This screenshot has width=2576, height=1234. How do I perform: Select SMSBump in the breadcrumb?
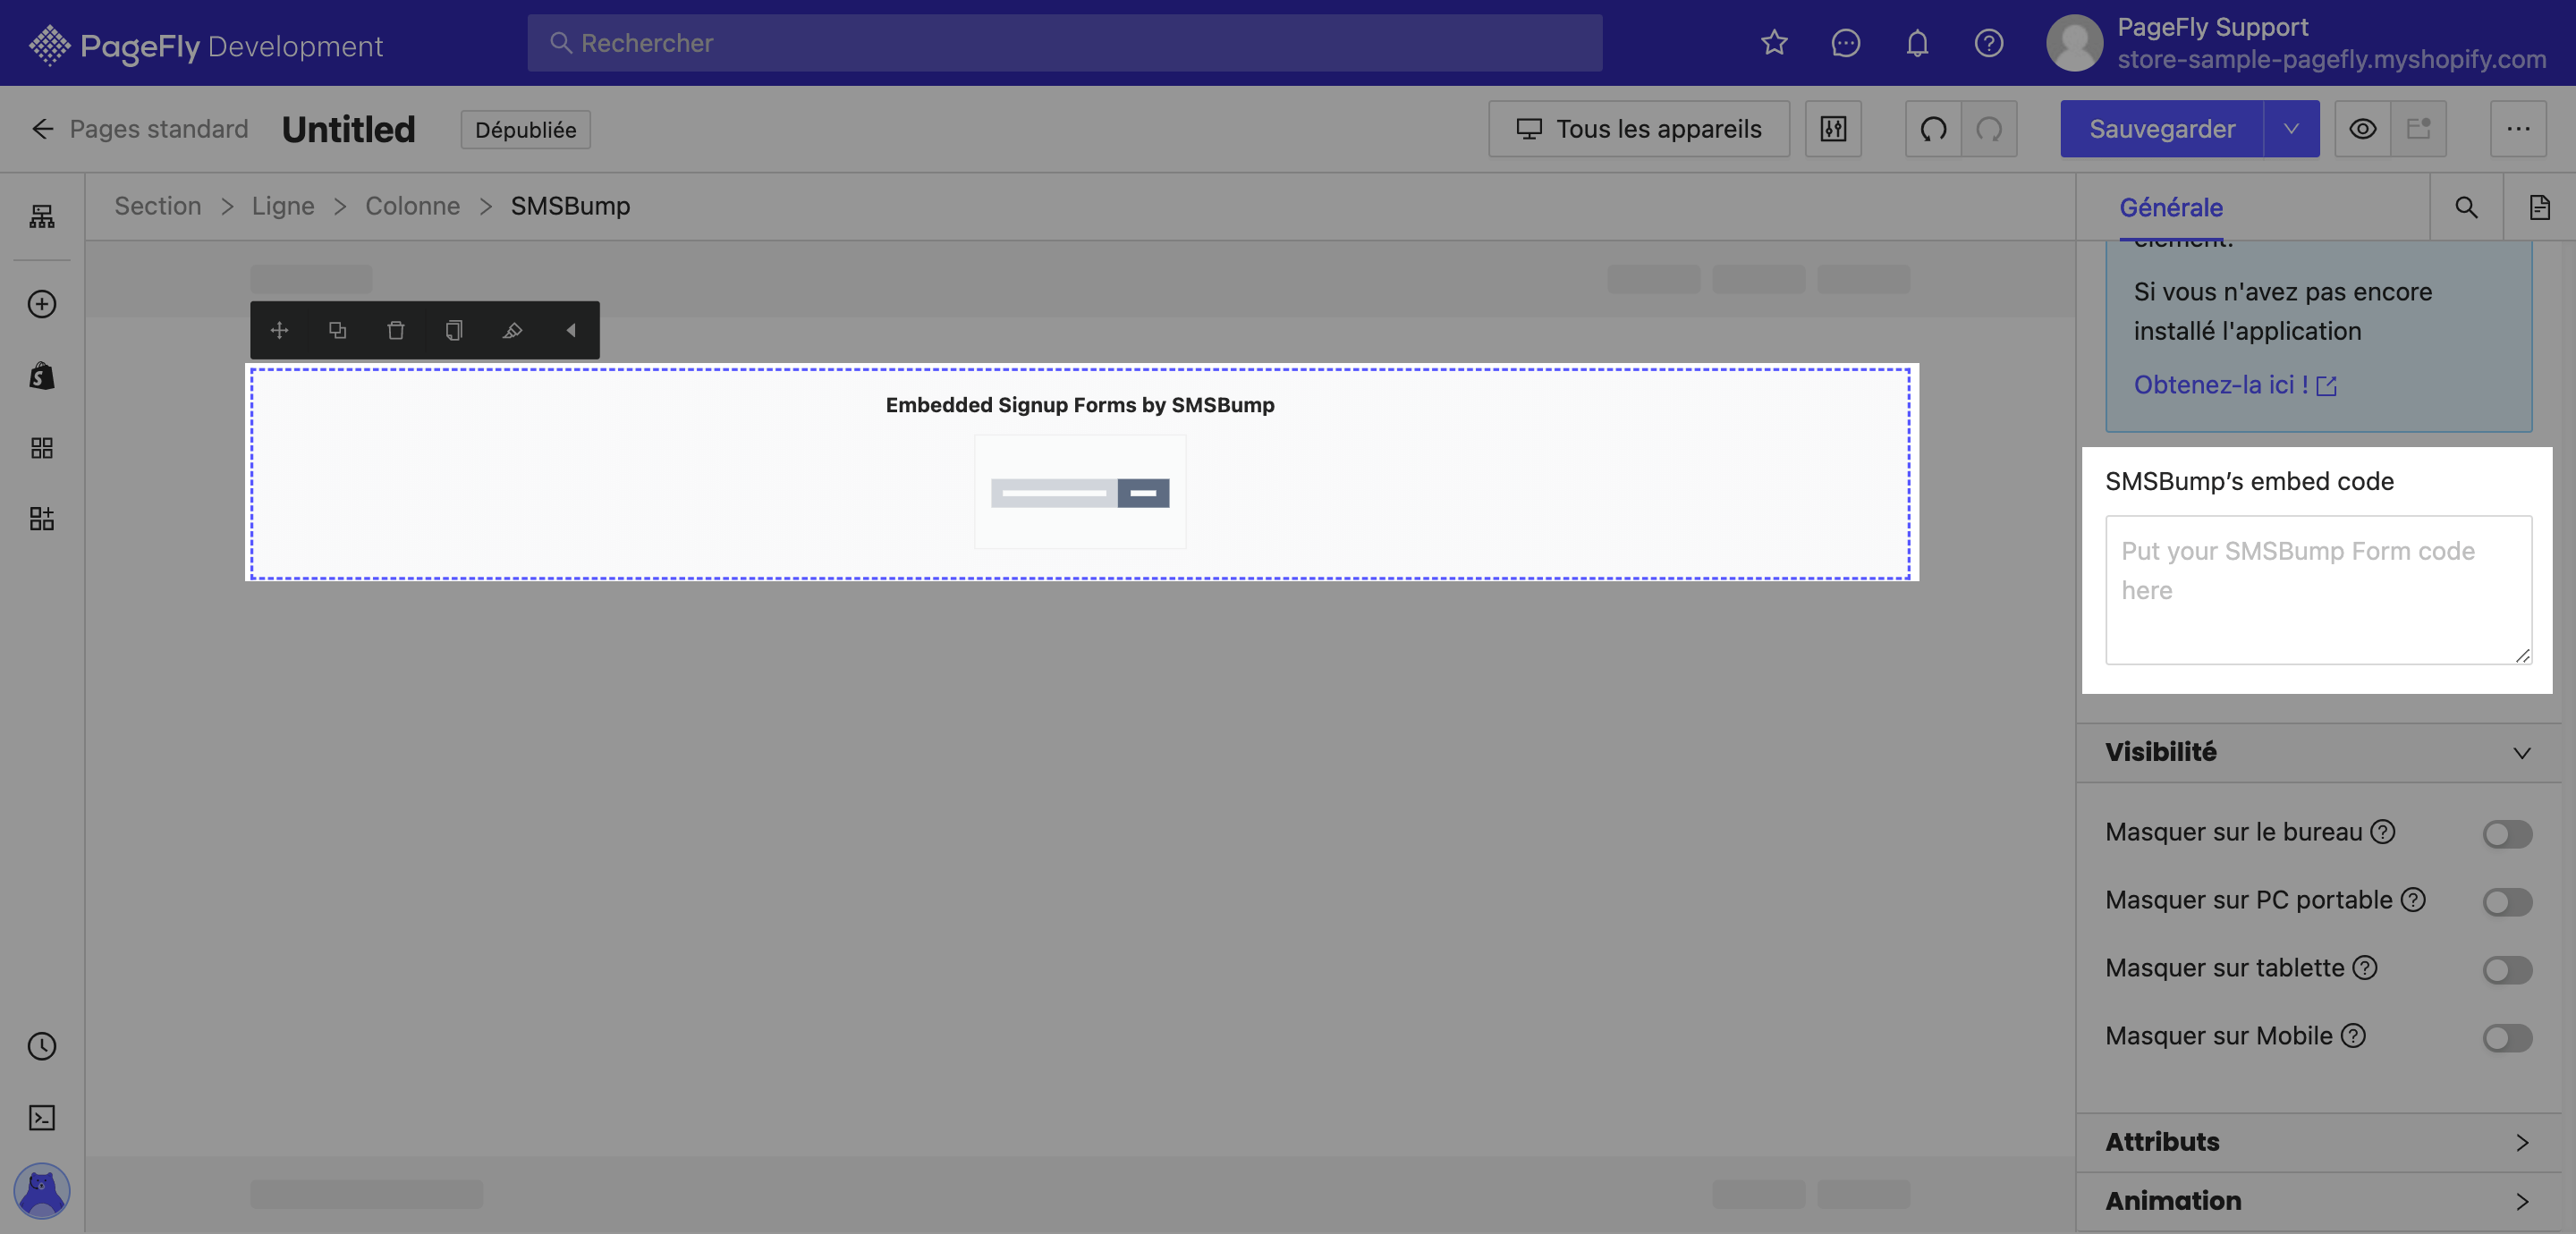[570, 206]
